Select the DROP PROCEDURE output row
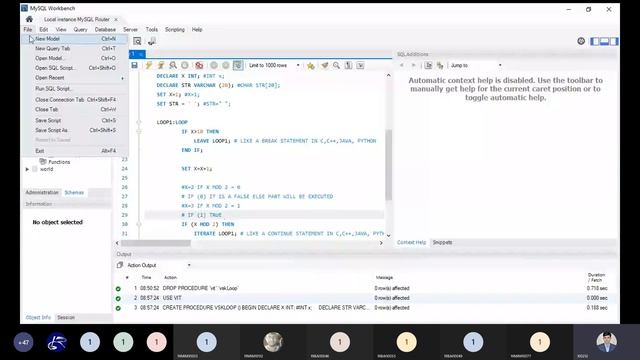 (365, 288)
